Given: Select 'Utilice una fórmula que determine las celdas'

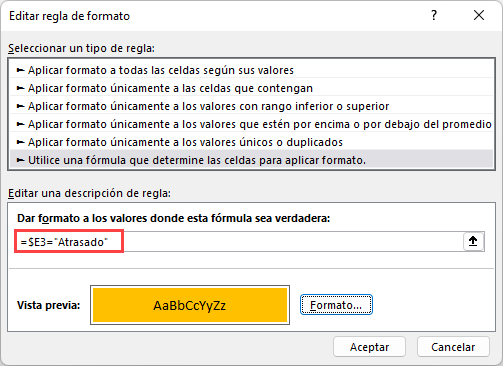Looking at the screenshot, I should pos(251,160).
